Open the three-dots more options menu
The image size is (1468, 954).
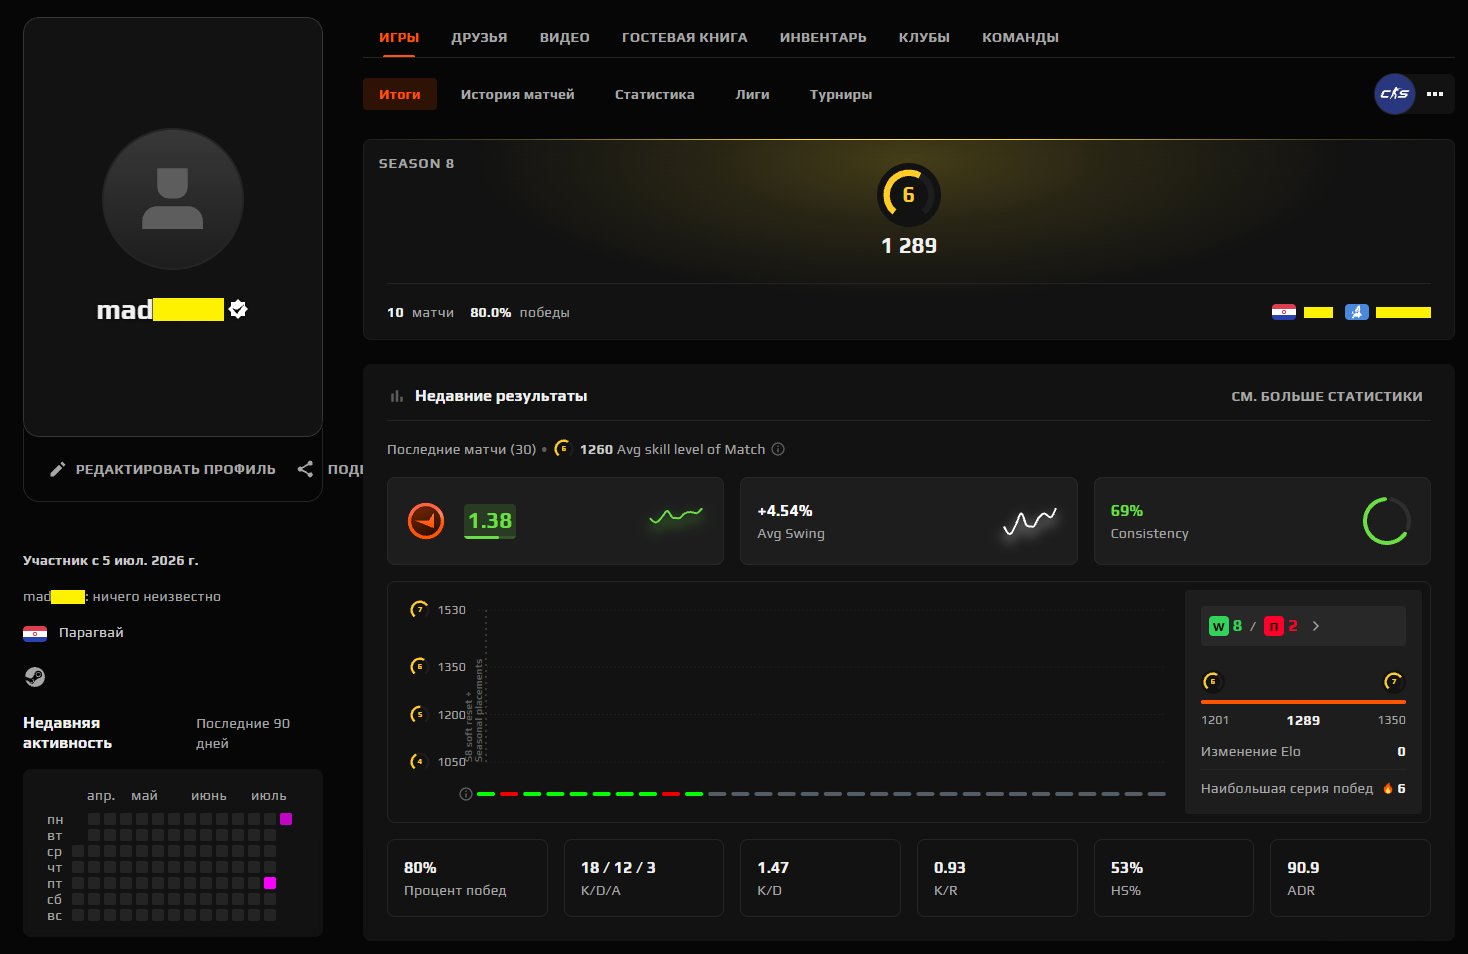[x=1435, y=94]
